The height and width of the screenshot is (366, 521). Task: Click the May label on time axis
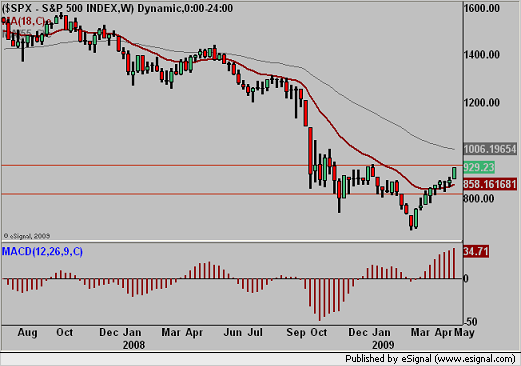[464, 332]
